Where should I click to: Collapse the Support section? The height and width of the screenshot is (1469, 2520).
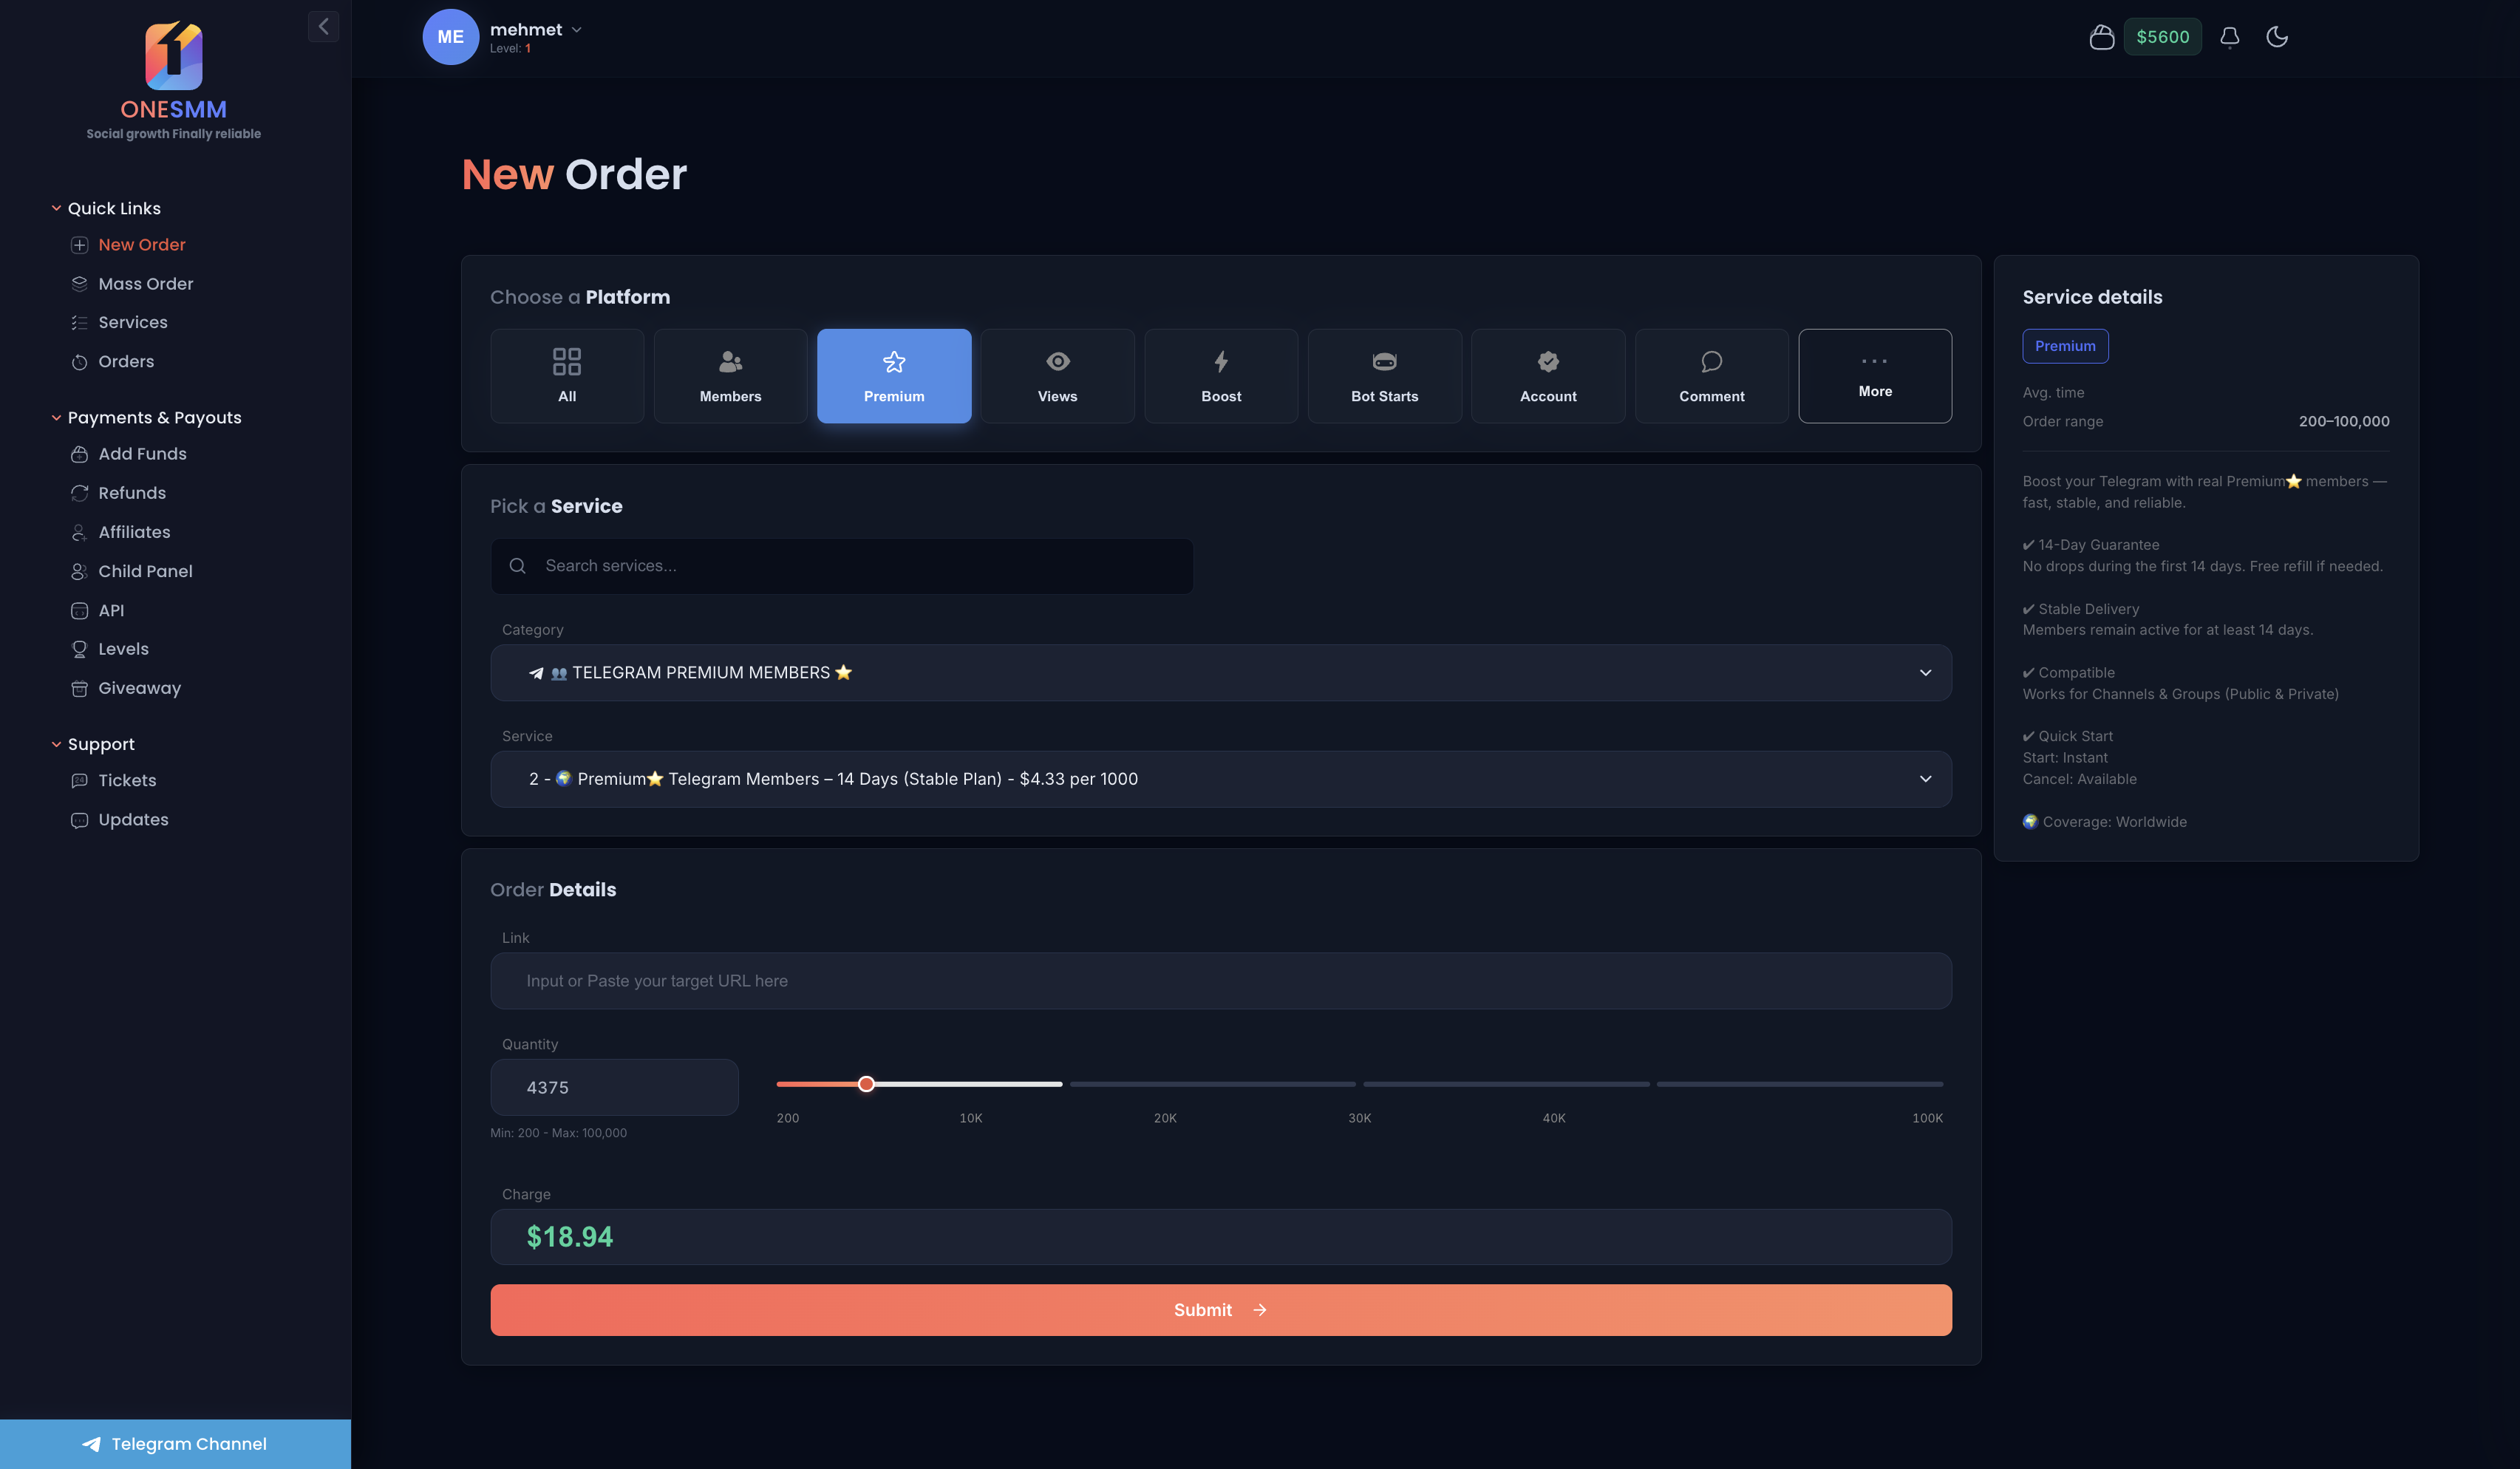[x=56, y=744]
